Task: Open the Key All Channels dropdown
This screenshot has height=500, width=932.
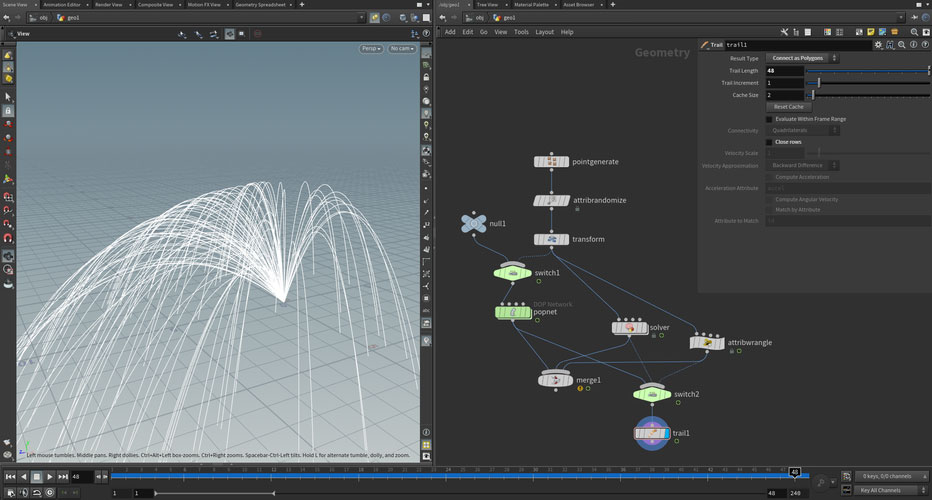Action: pos(891,490)
